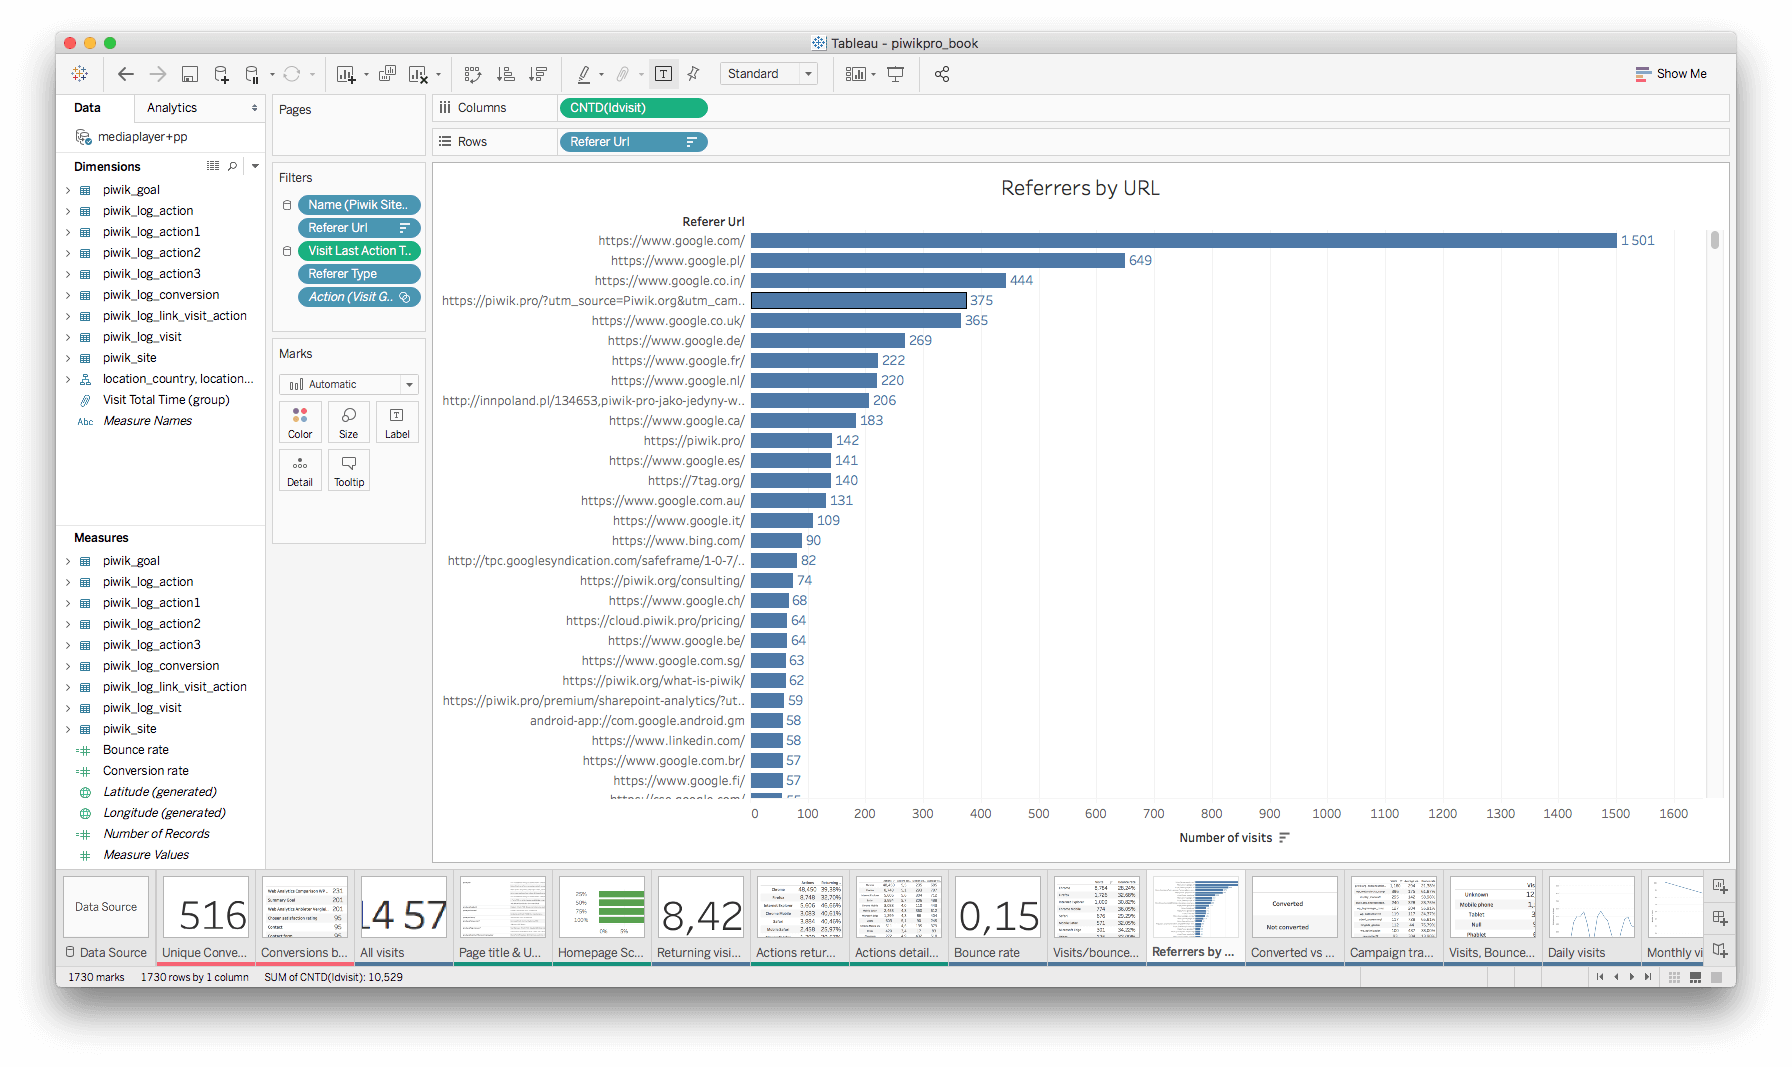The image size is (1792, 1067).
Task: Click the Sort Descending icon
Action: point(538,74)
